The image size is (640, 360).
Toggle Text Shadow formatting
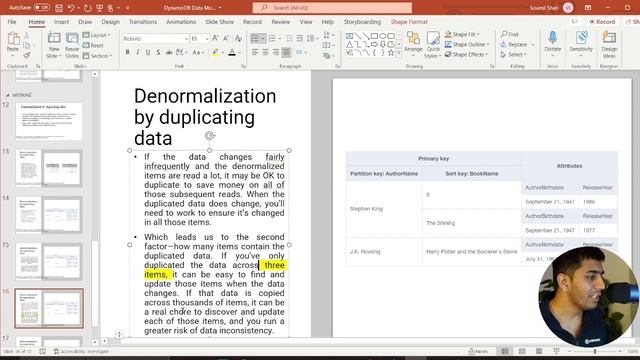coord(158,52)
